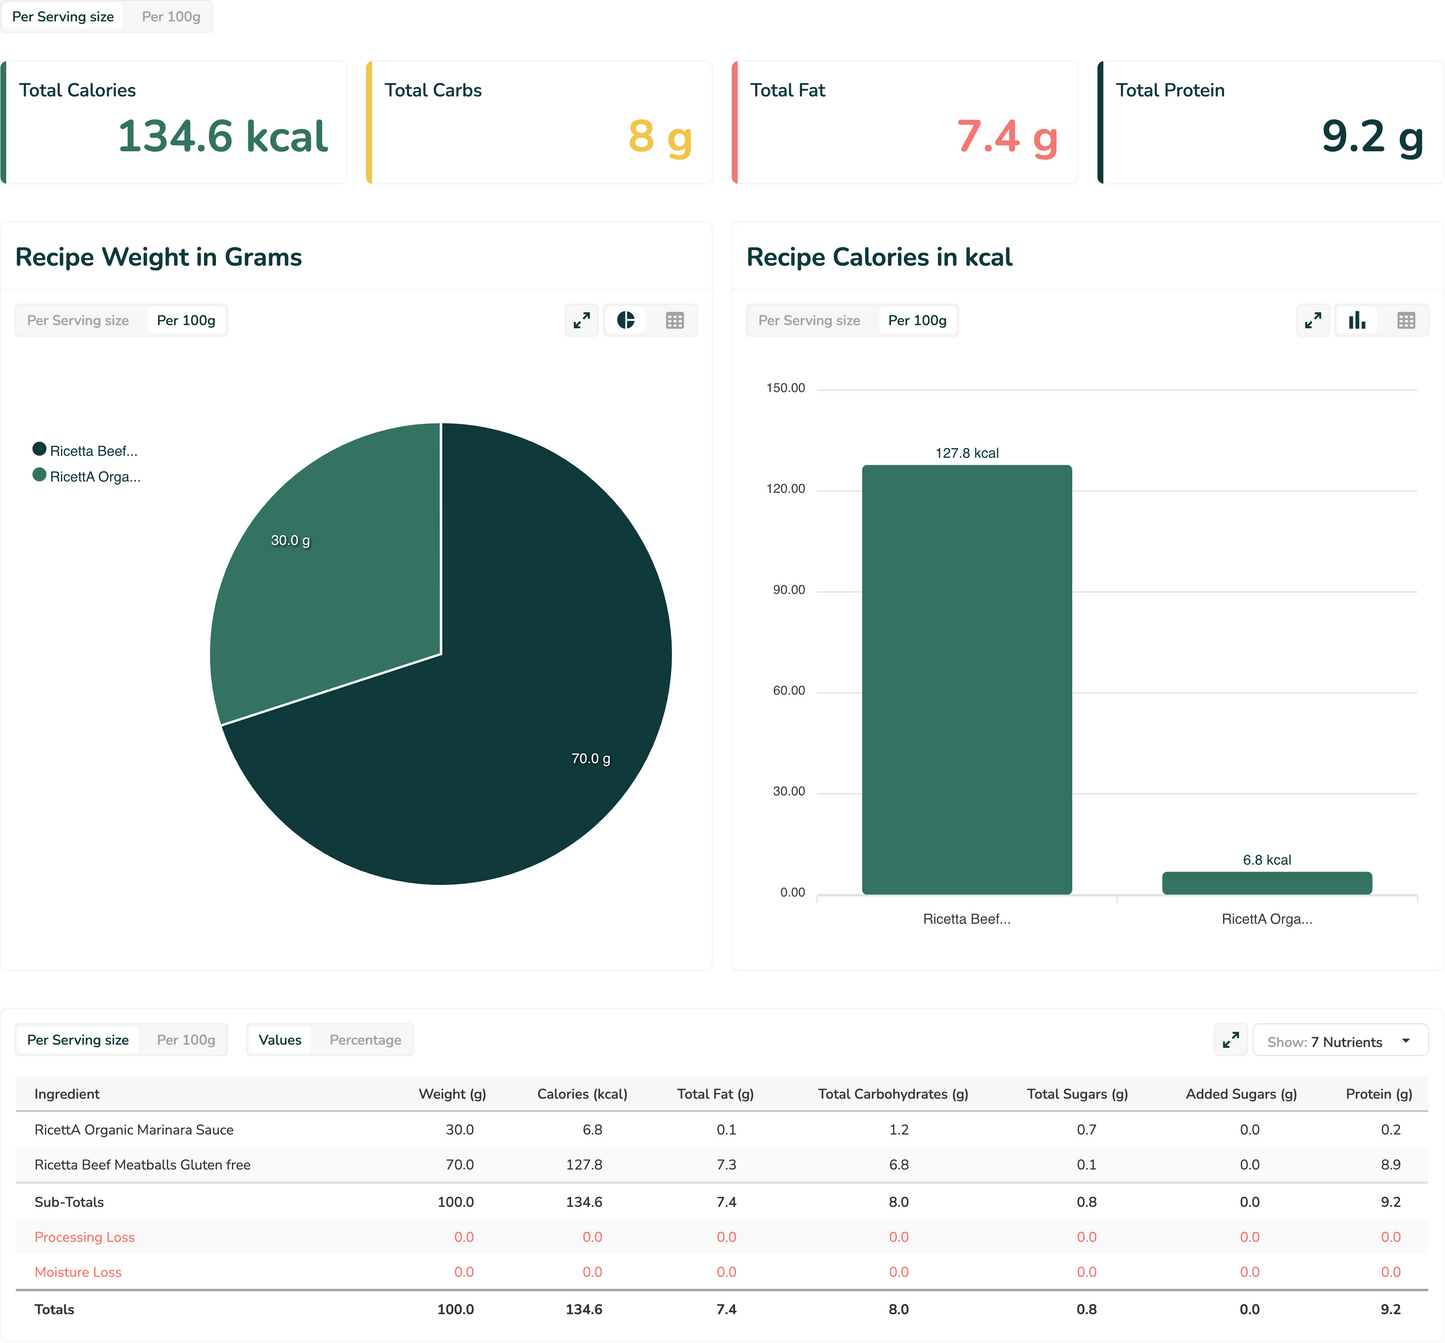
Task: Click the Total Carbohydrates (g) column header
Action: 893,1094
